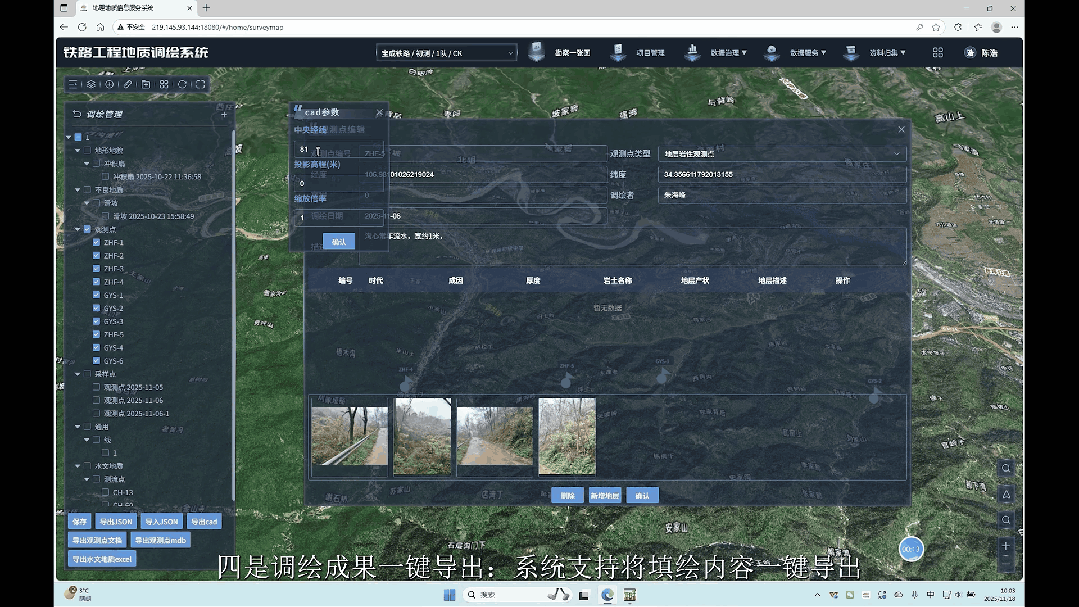Click the back arrow in 调绘管理 panel header
This screenshot has width=1079, height=607.
tap(76, 114)
